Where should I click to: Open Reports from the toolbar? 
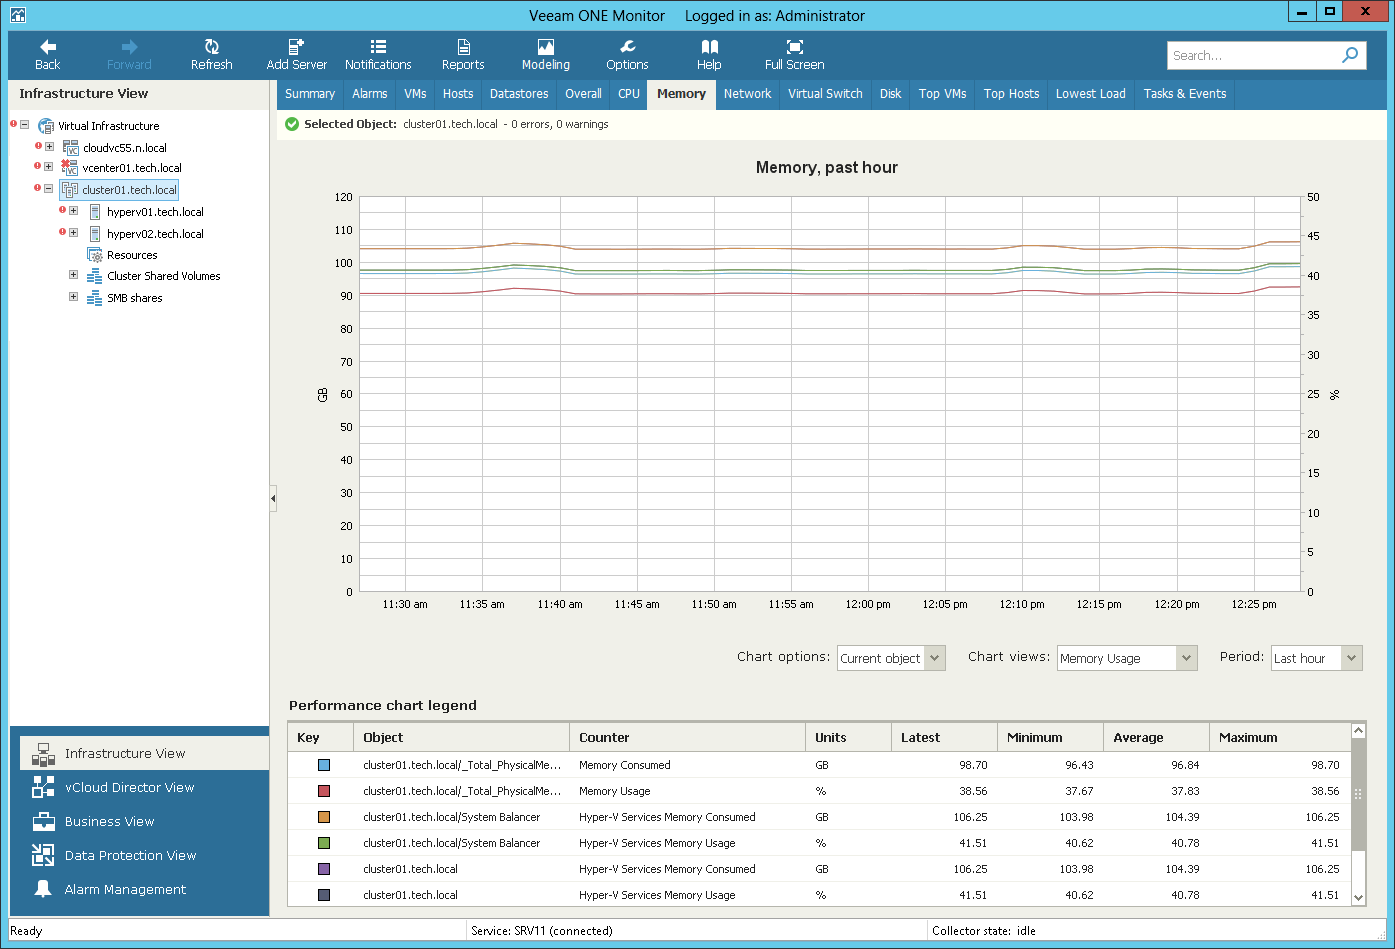pyautogui.click(x=463, y=47)
